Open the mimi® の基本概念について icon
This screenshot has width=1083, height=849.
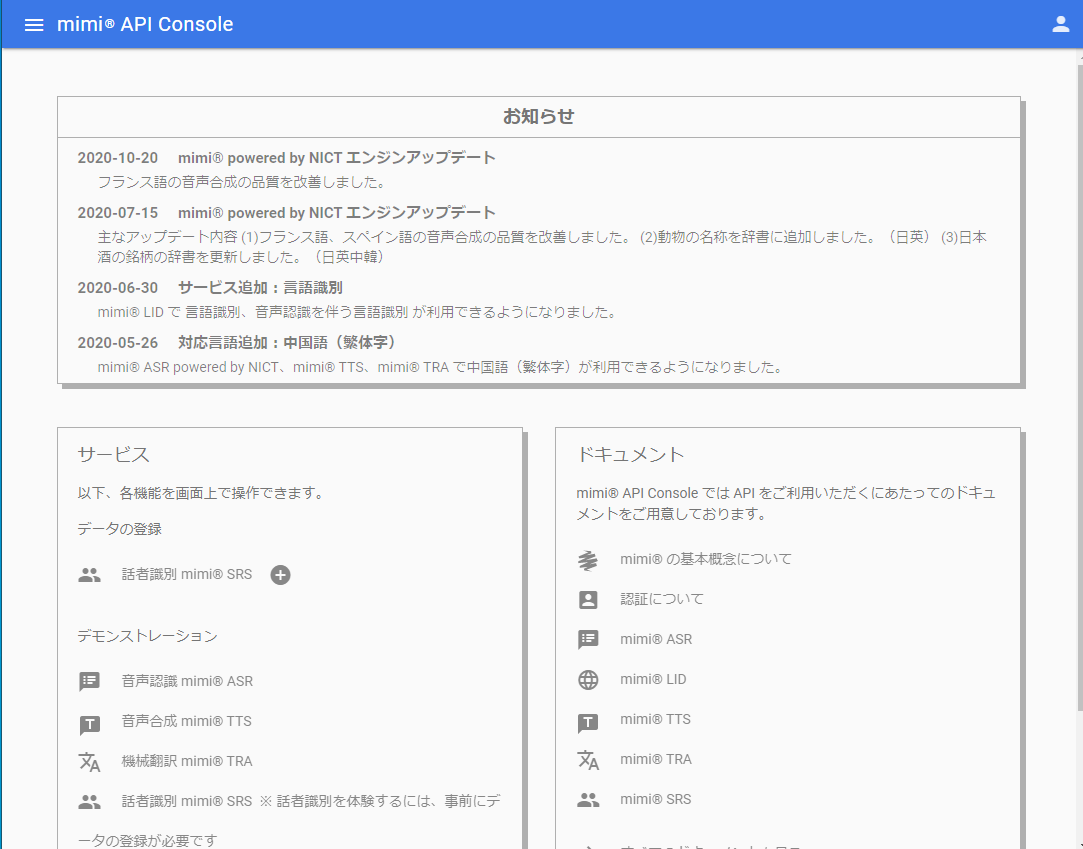pyautogui.click(x=588, y=559)
